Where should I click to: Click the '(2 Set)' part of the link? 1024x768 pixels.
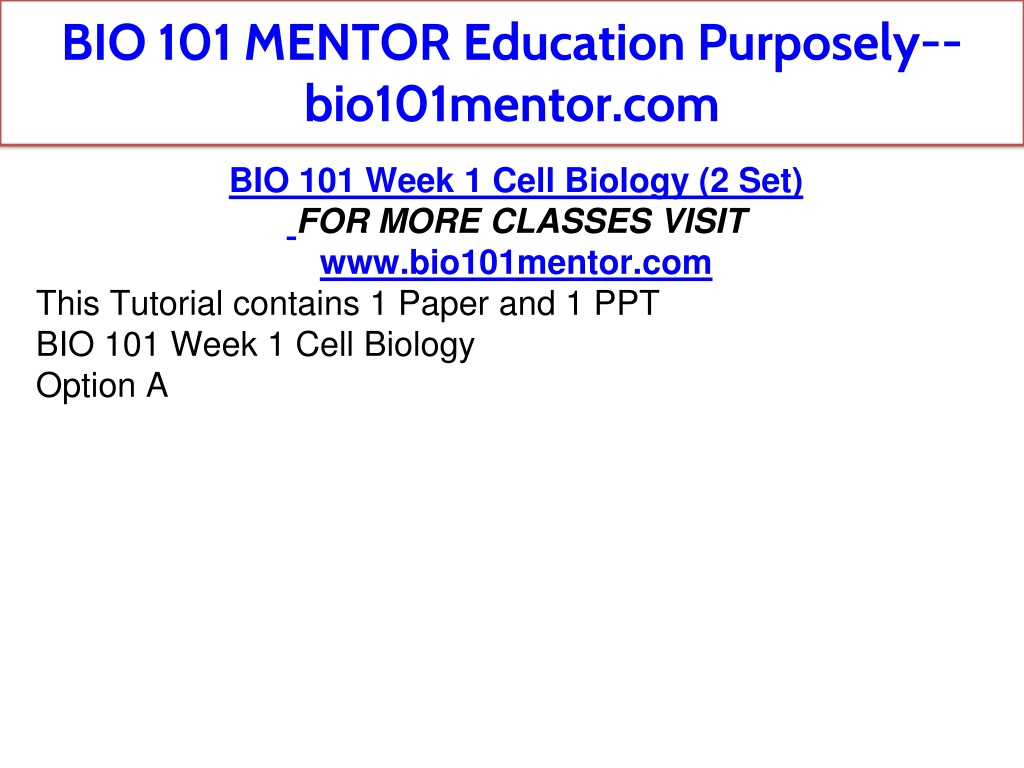(x=750, y=181)
